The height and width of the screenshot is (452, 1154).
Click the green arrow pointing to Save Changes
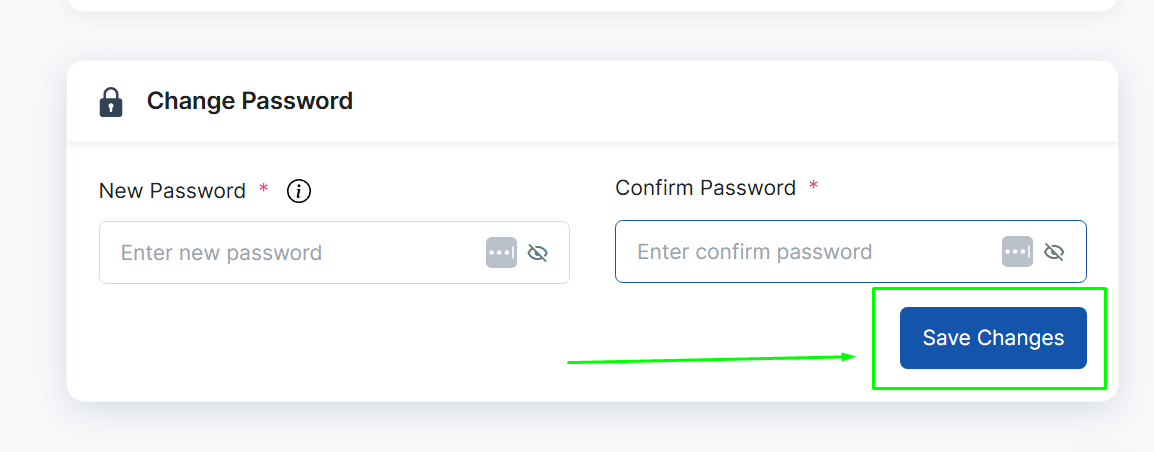pyautogui.click(x=712, y=359)
